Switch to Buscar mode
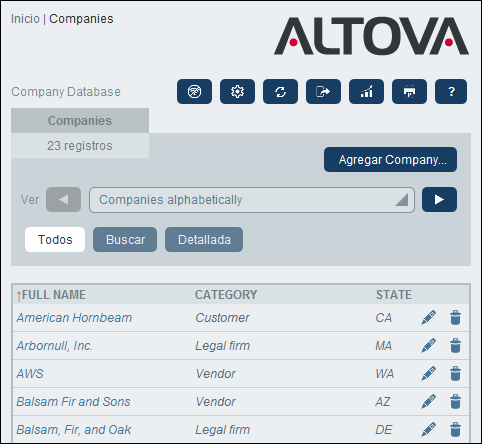This screenshot has width=482, height=444. point(125,239)
